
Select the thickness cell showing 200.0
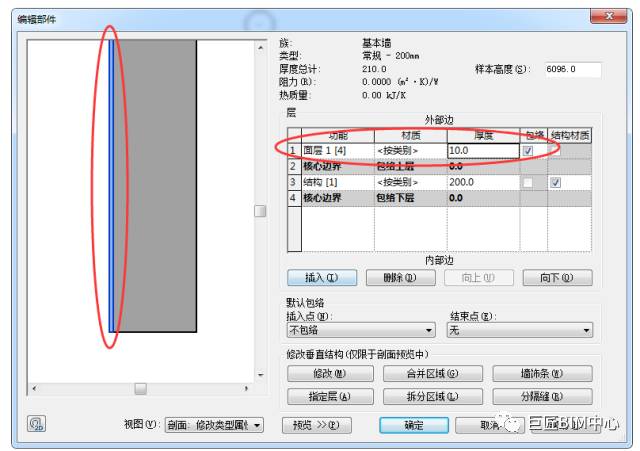(483, 182)
